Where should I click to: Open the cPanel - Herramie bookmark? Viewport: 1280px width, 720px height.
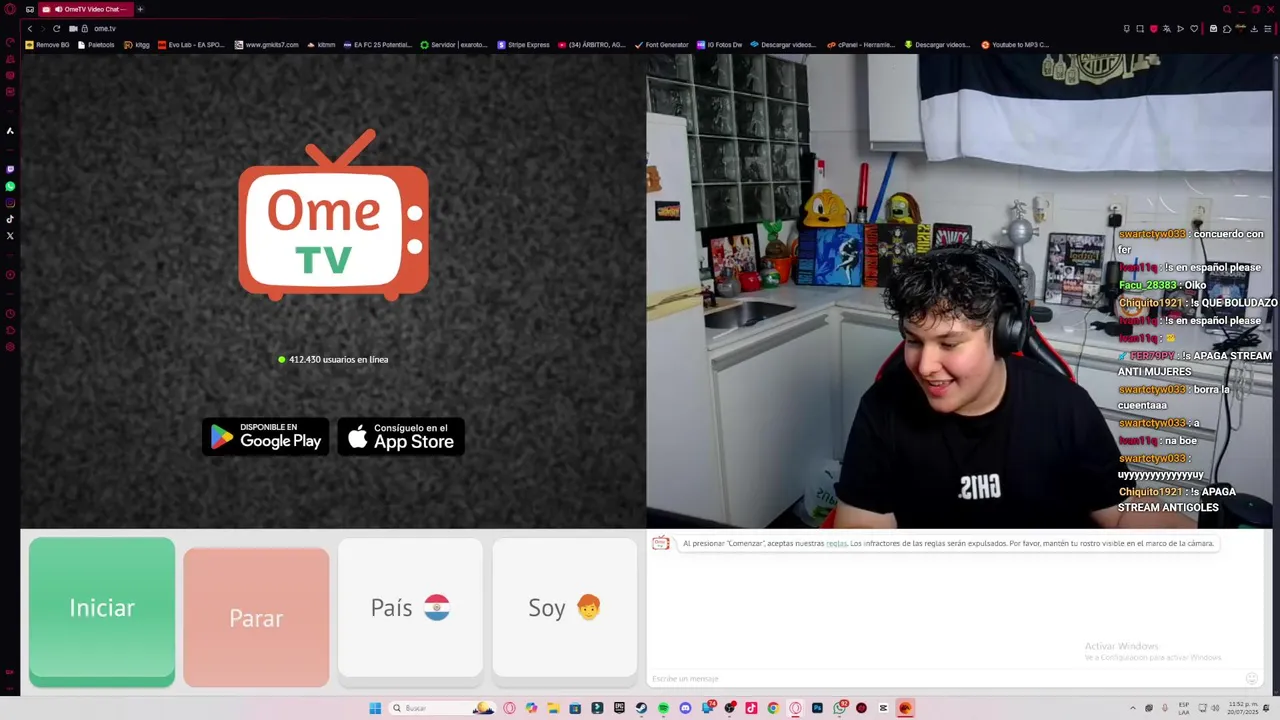[862, 45]
